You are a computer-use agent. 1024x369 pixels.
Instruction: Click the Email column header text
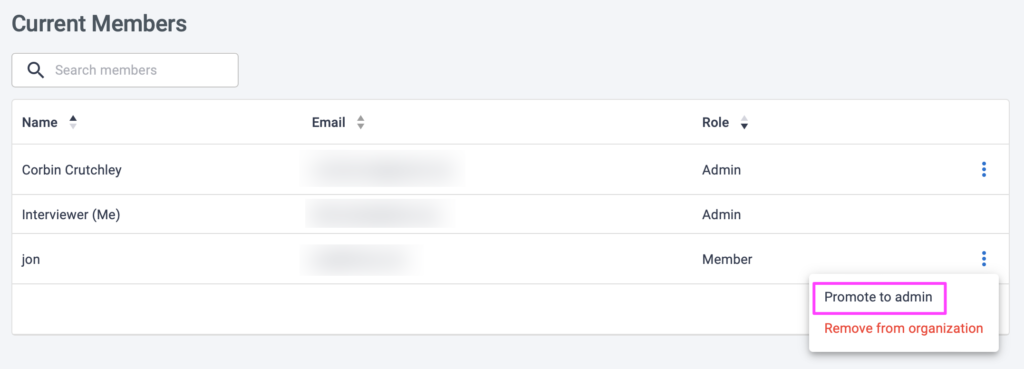click(x=328, y=122)
